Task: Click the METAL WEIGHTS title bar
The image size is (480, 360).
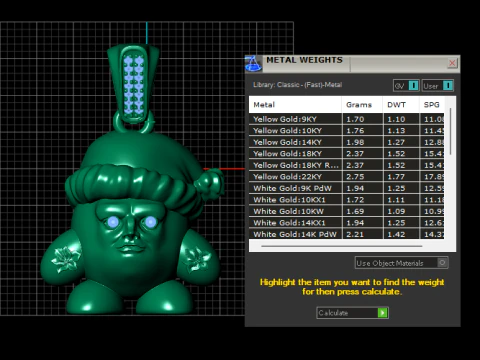Action: click(x=353, y=64)
